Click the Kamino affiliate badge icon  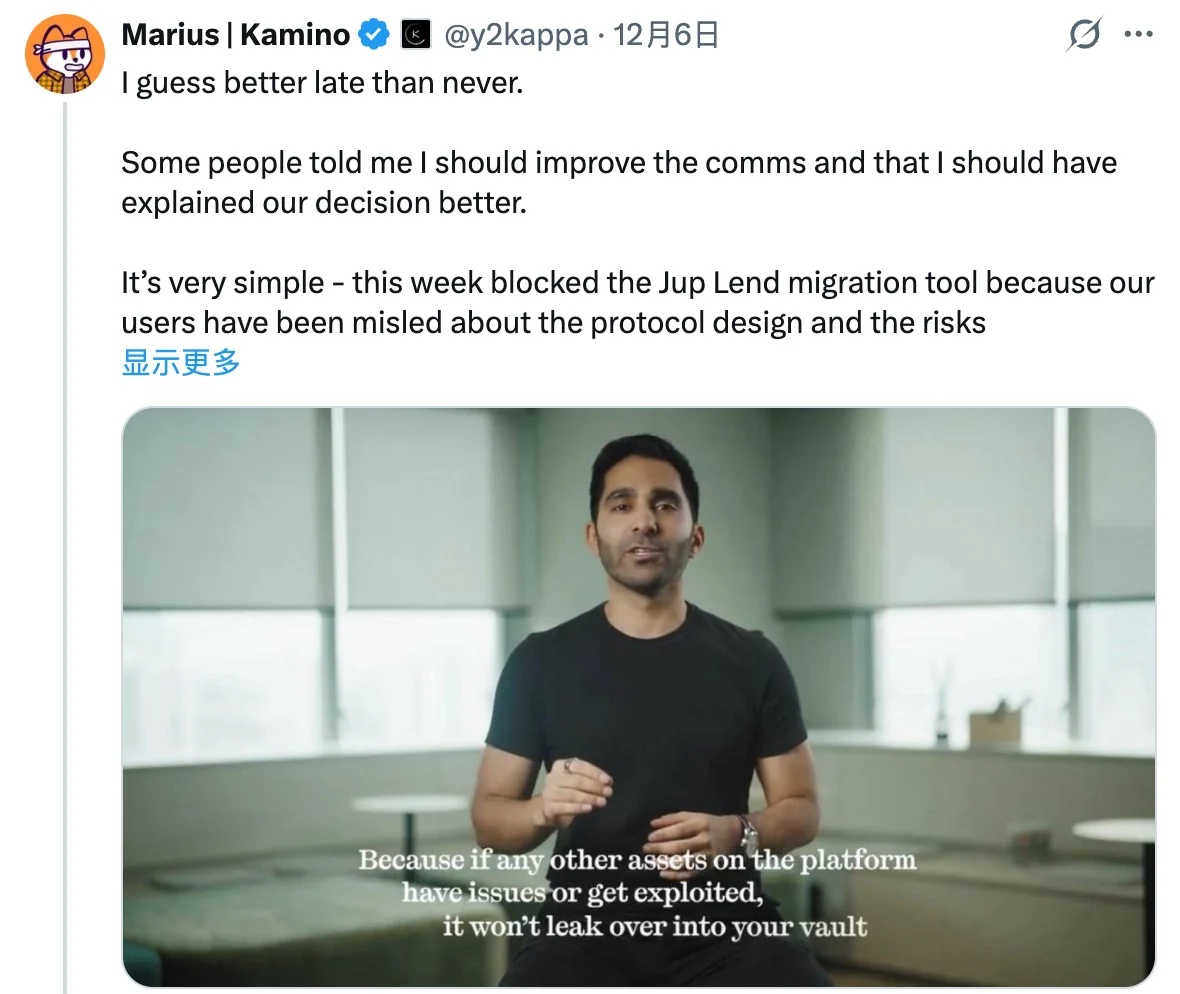pos(414,36)
